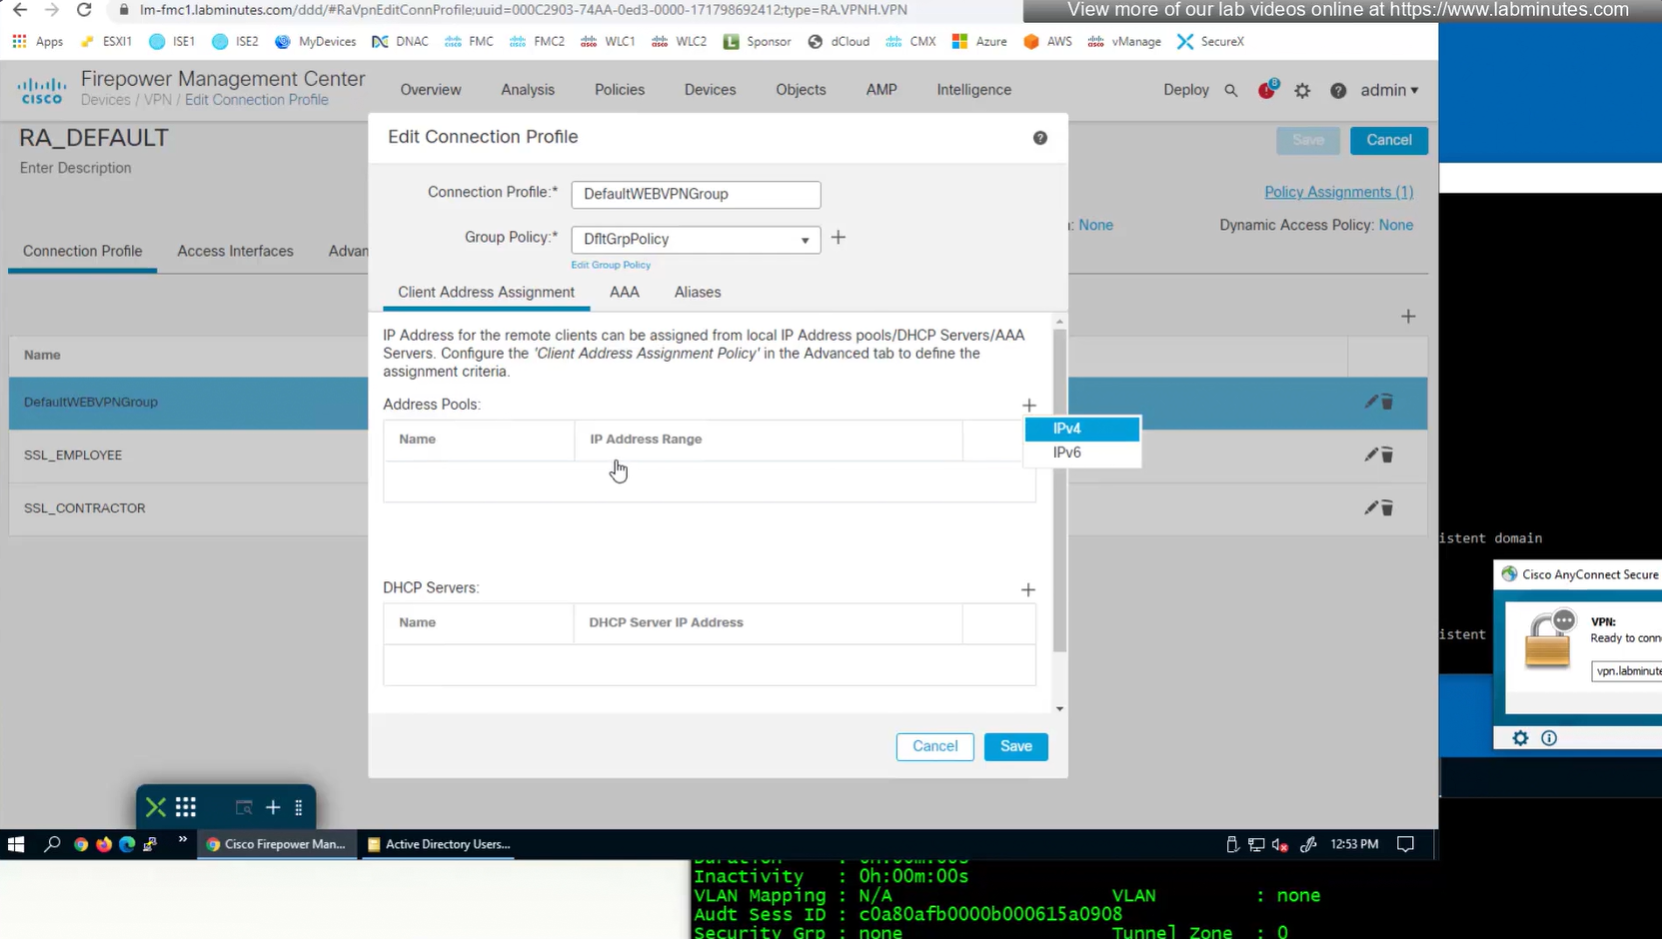This screenshot has width=1662, height=939.
Task: Add new group policy with plus icon
Action: click(838, 238)
